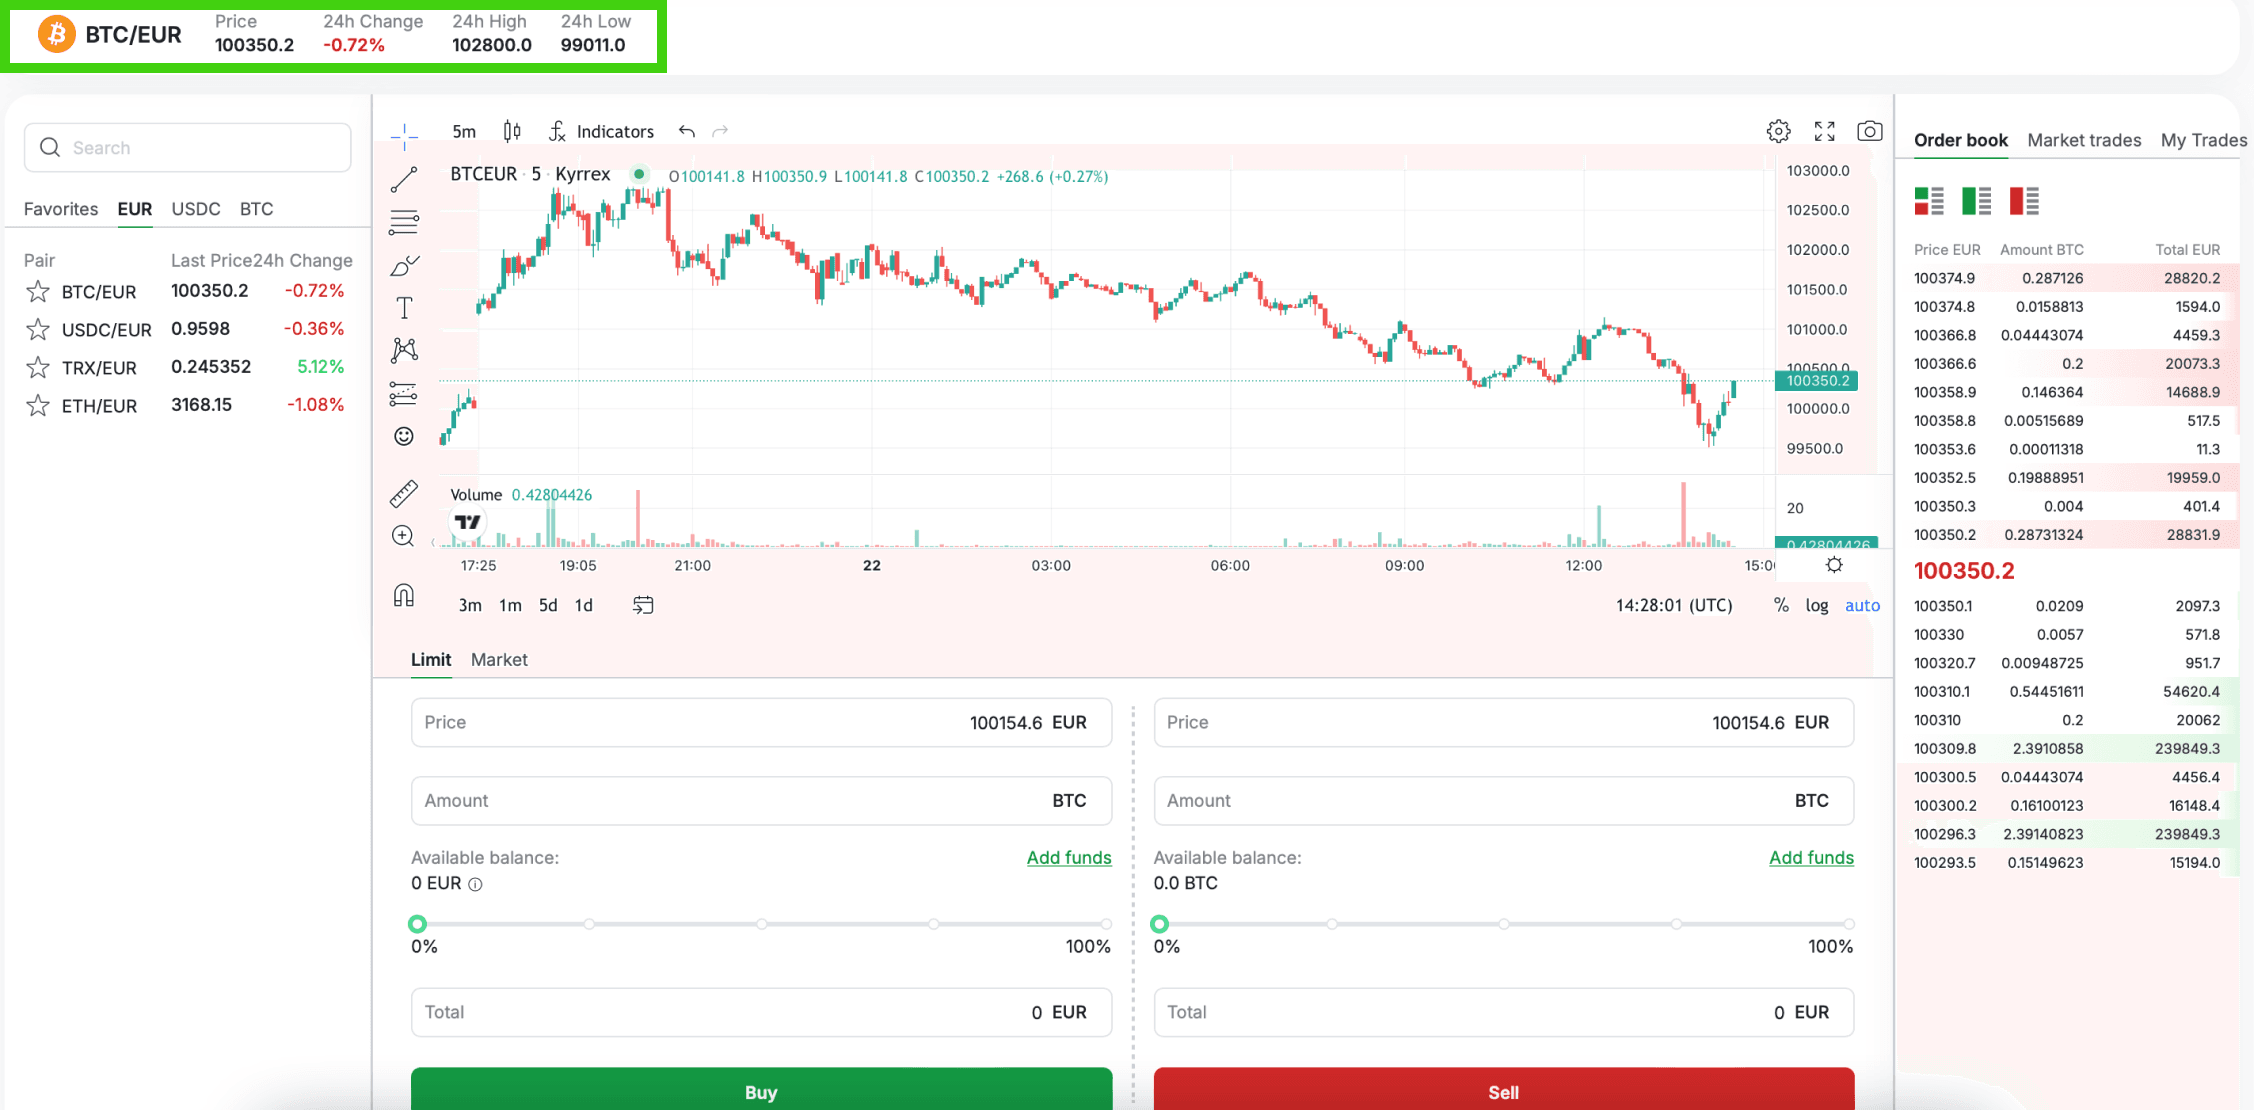Viewport: 2254px width, 1110px height.
Task: Open the timezone 14:28:01 (UTC) selector
Action: (x=1674, y=605)
